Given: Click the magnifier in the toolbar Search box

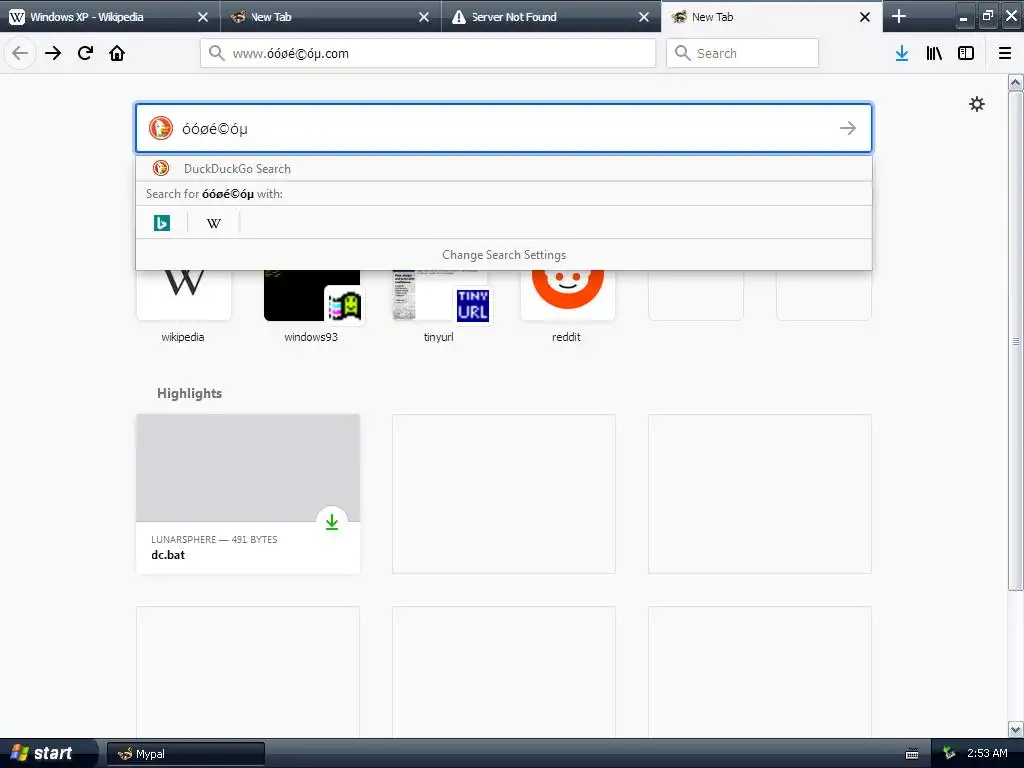Looking at the screenshot, I should (x=682, y=53).
